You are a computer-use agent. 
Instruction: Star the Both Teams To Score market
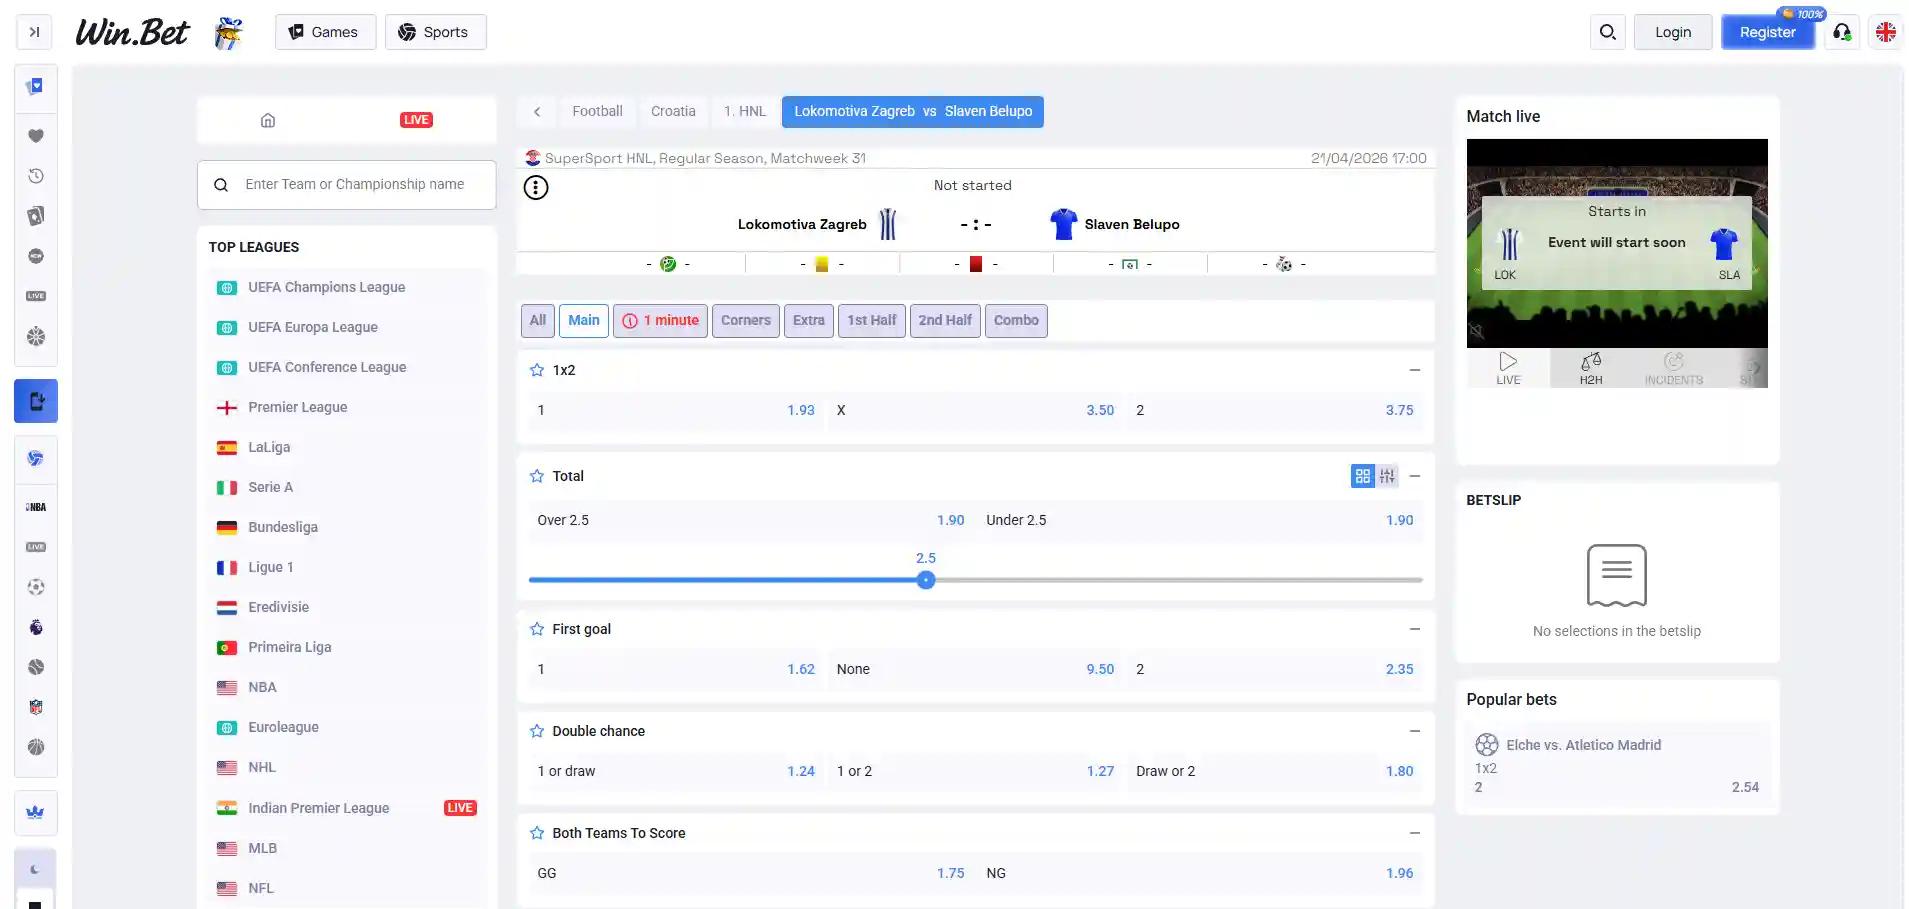pos(537,833)
